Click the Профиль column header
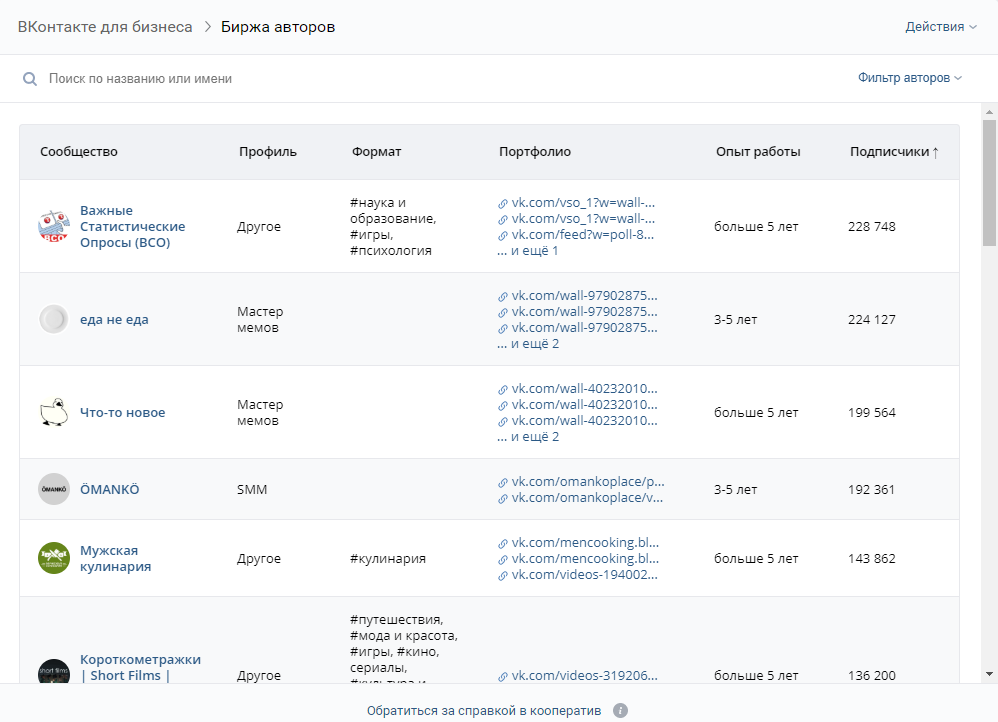The width and height of the screenshot is (998, 722). pyautogui.click(x=268, y=152)
